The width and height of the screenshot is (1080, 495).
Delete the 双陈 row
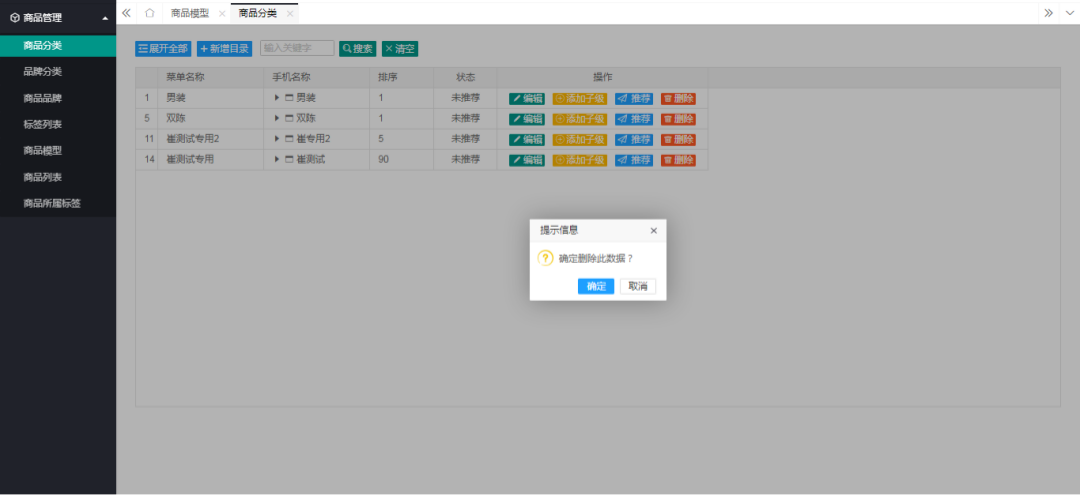point(678,119)
